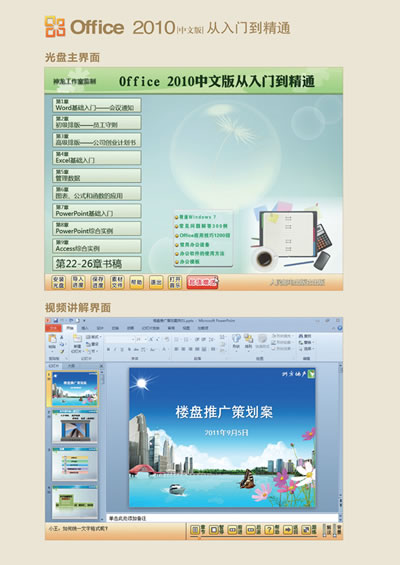Open Office应用技巧1200招 link
The width and height of the screenshot is (400, 565).
coord(204,235)
